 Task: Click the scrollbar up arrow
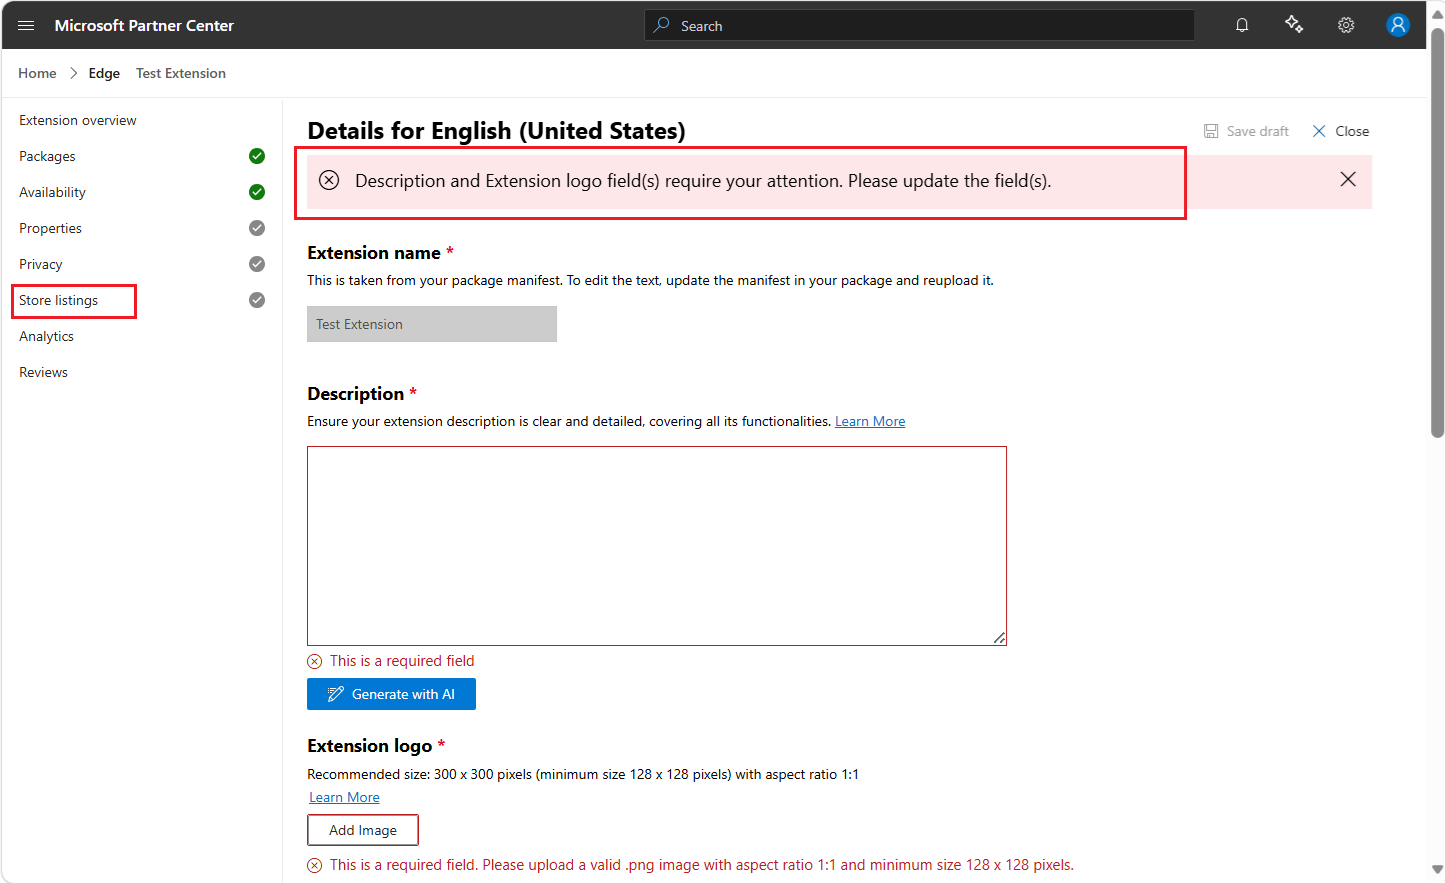pyautogui.click(x=1437, y=15)
